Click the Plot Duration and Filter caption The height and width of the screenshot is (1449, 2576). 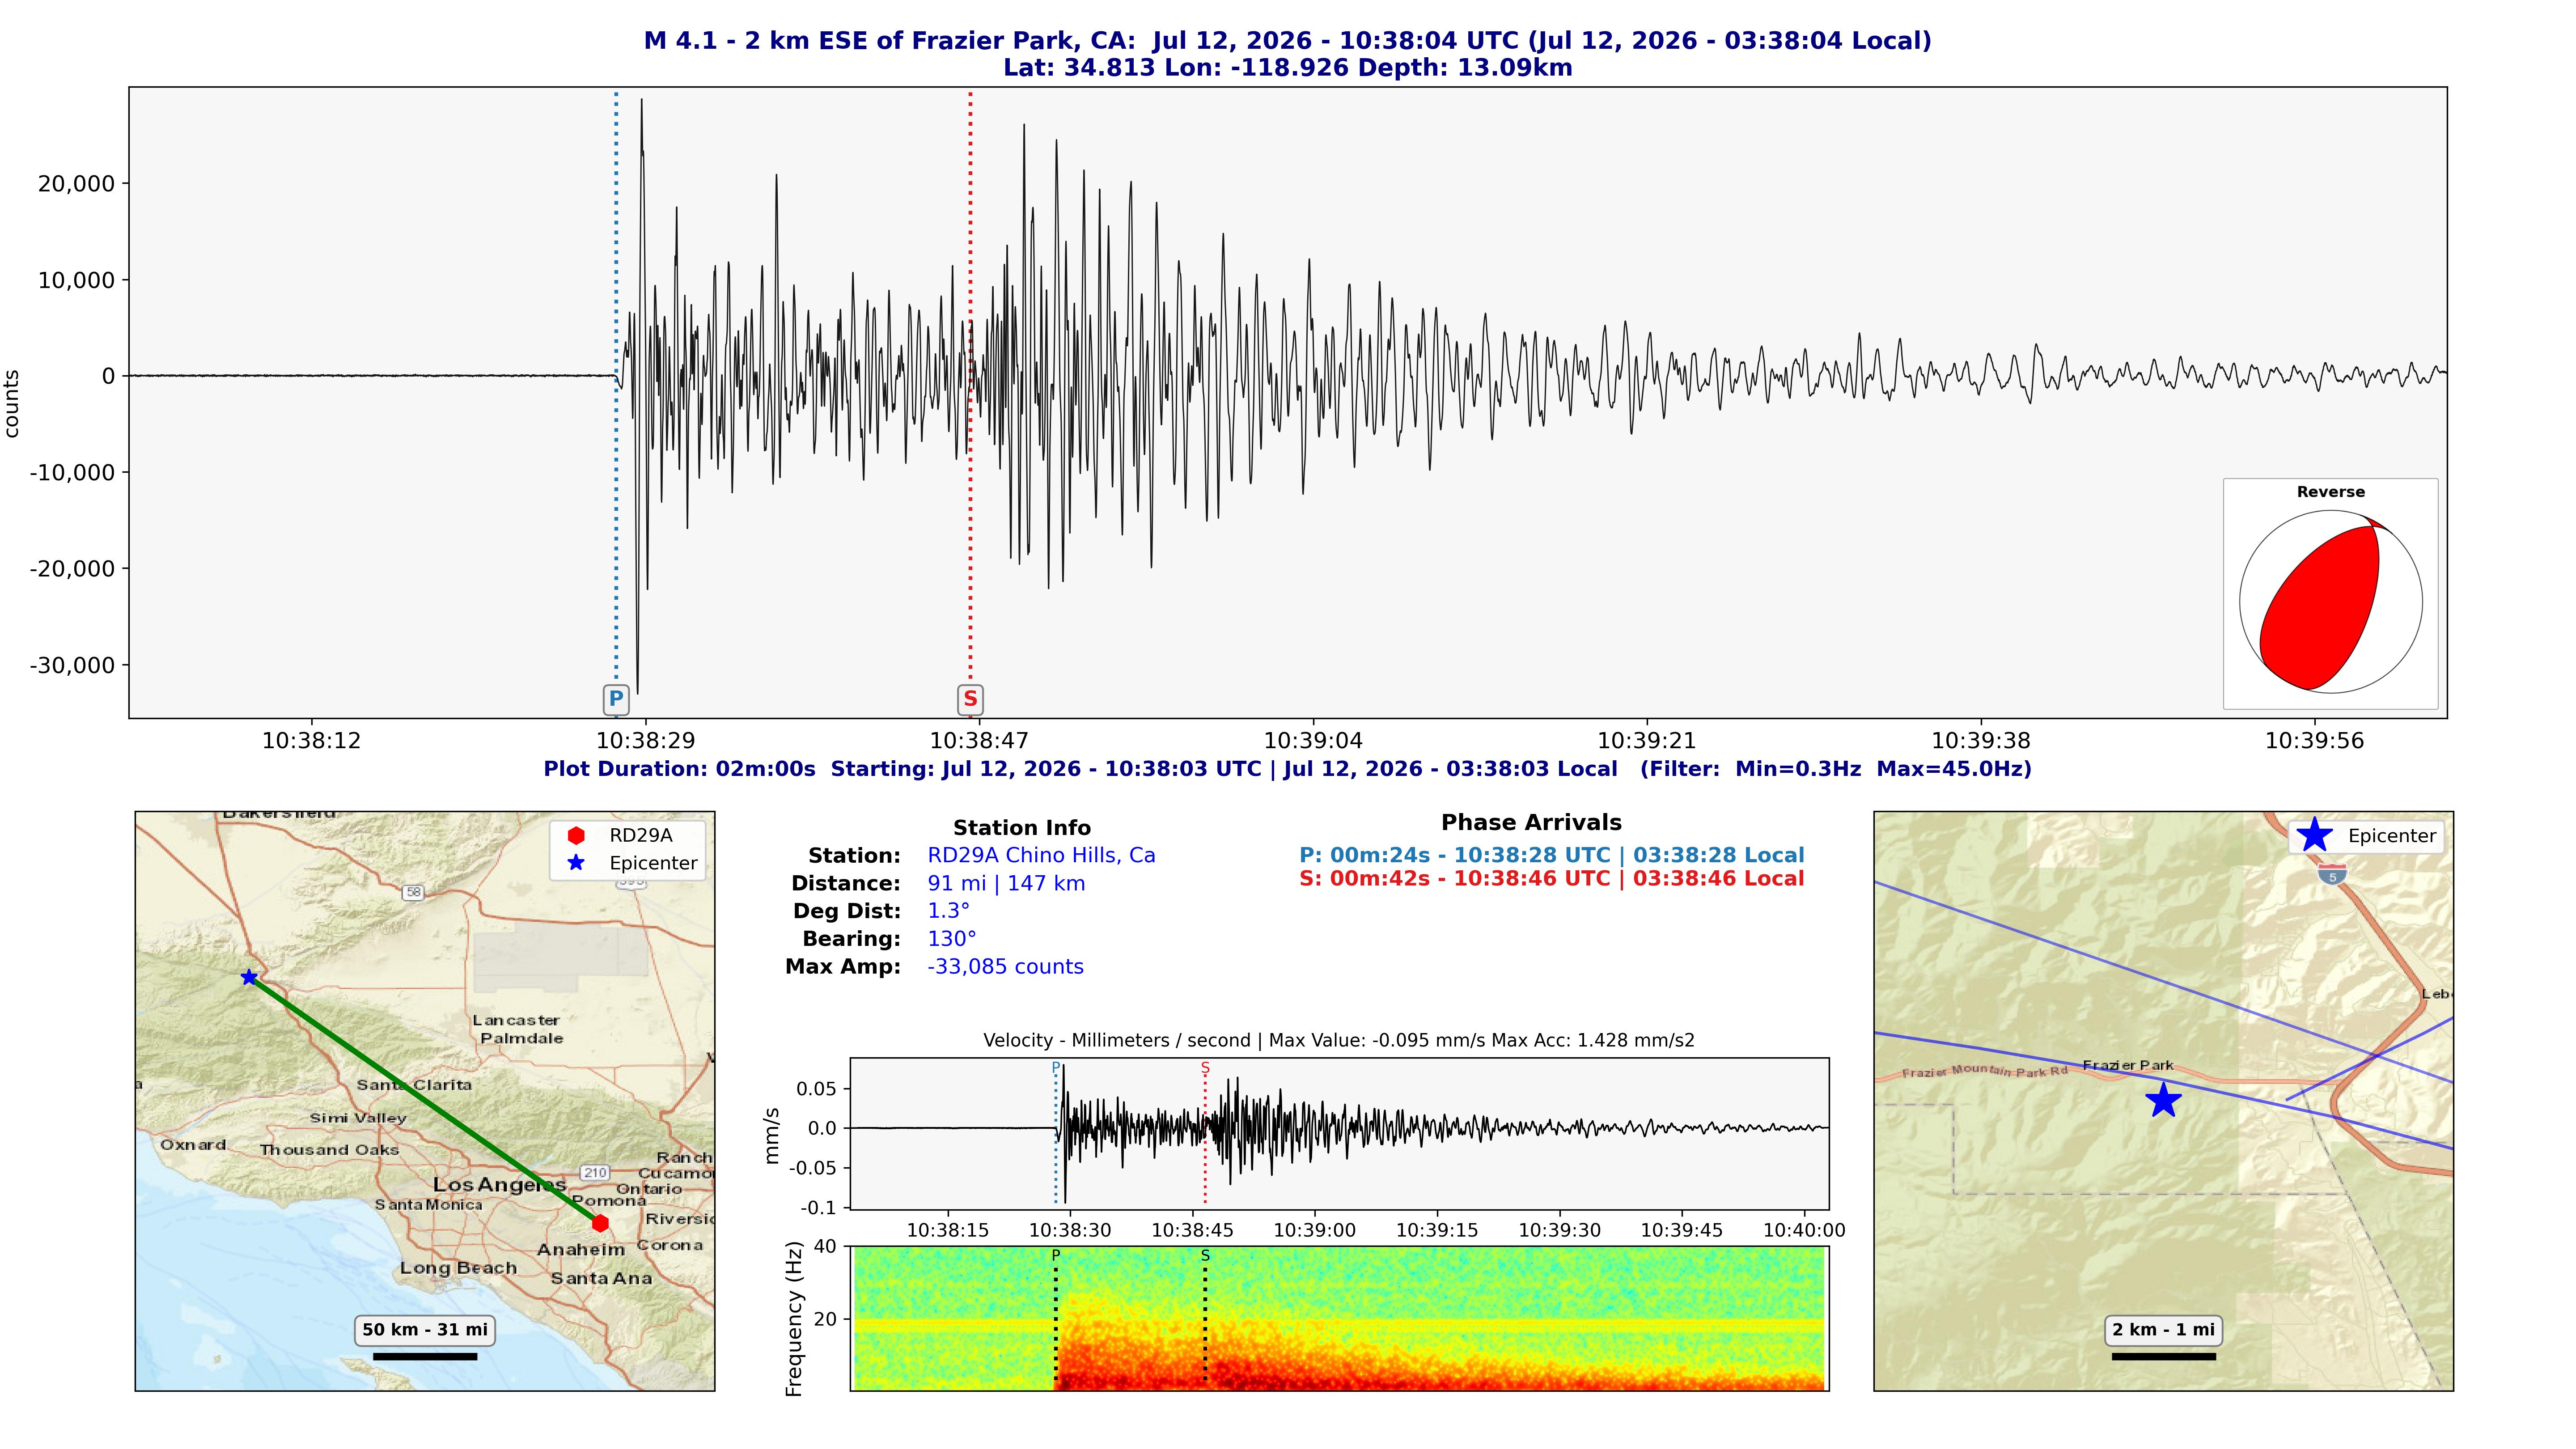click(x=1288, y=769)
